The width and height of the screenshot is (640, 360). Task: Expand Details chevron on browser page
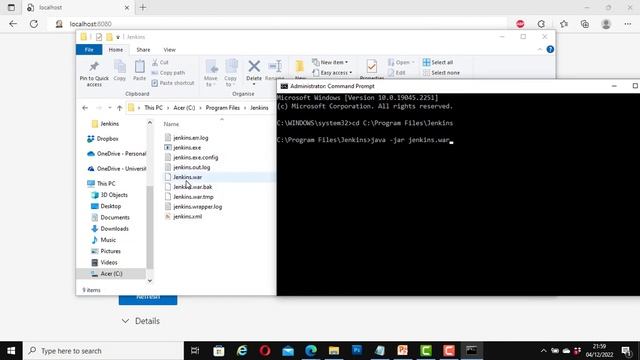click(x=125, y=321)
